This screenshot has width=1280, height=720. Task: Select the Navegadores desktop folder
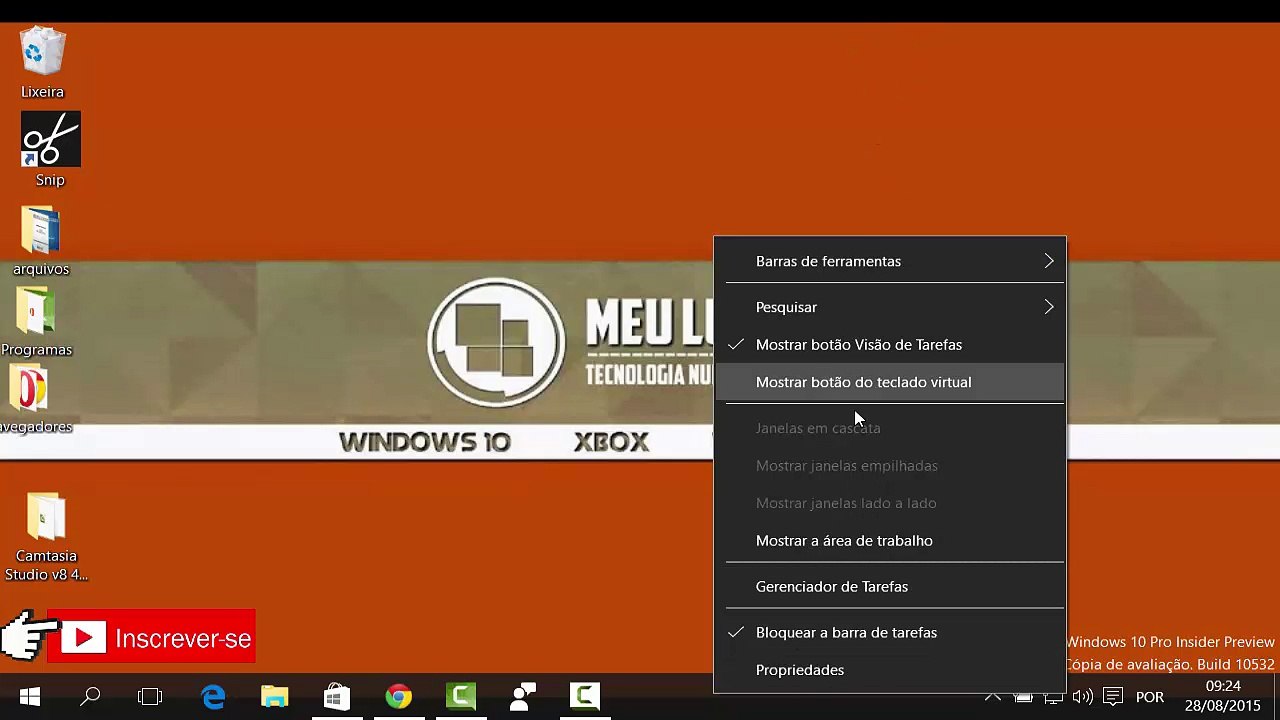pyautogui.click(x=35, y=399)
